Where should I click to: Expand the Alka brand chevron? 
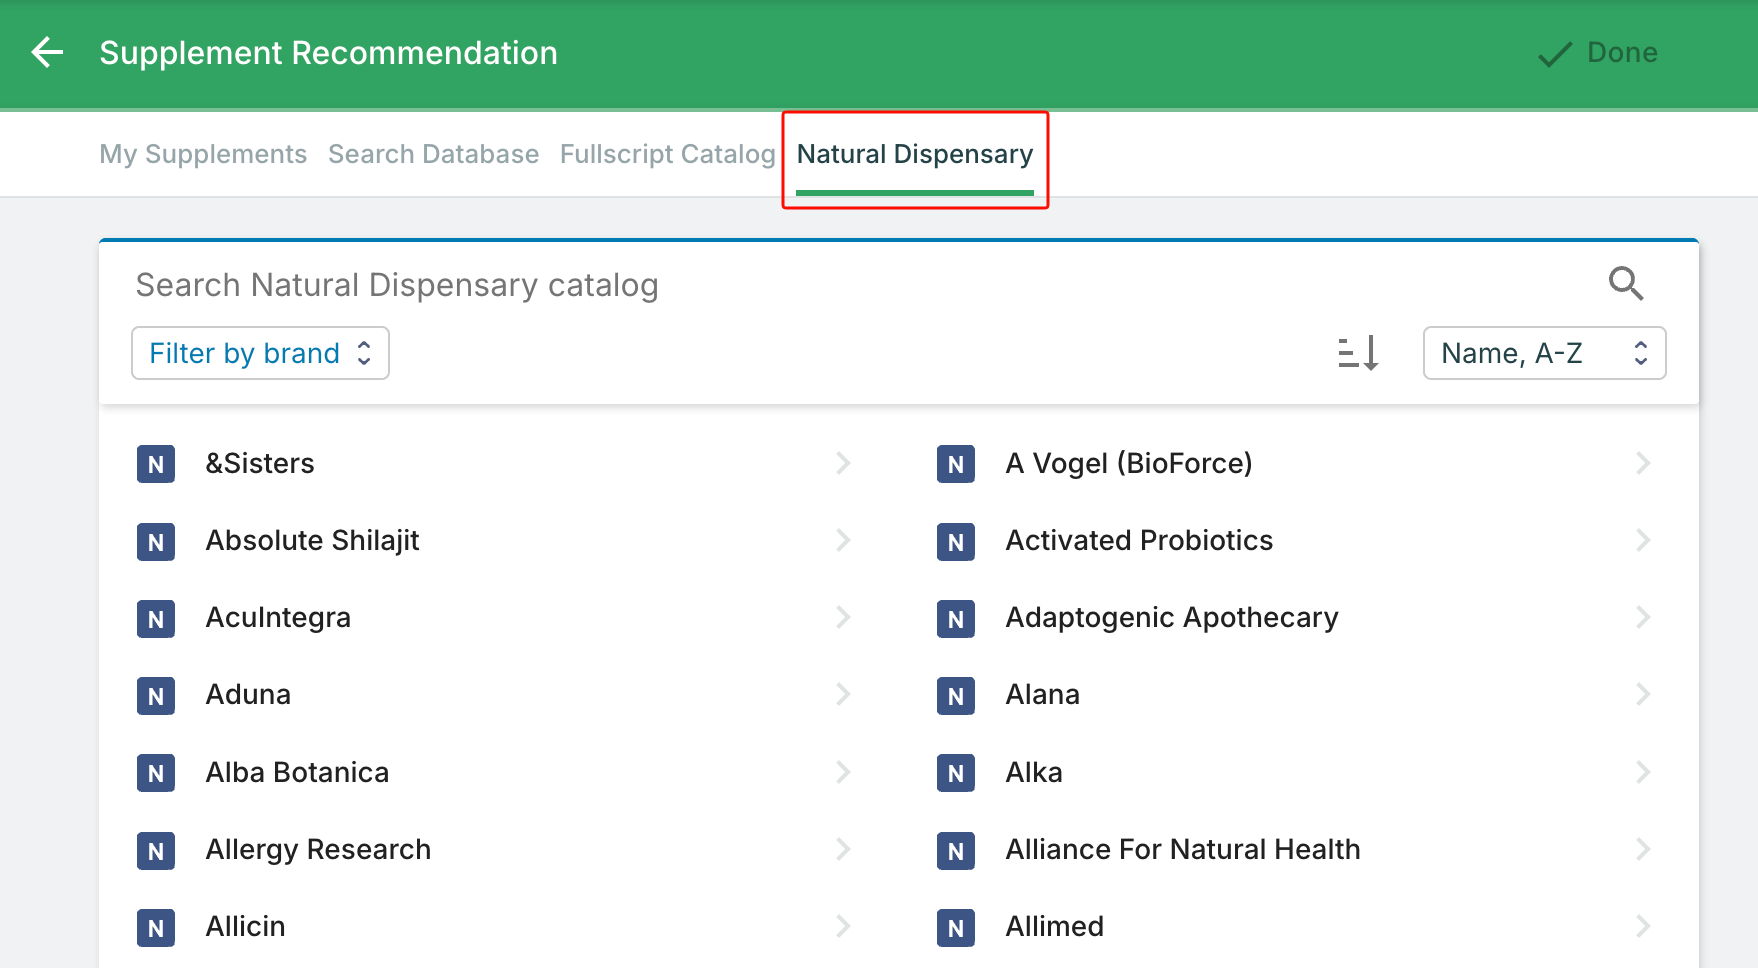(1642, 772)
